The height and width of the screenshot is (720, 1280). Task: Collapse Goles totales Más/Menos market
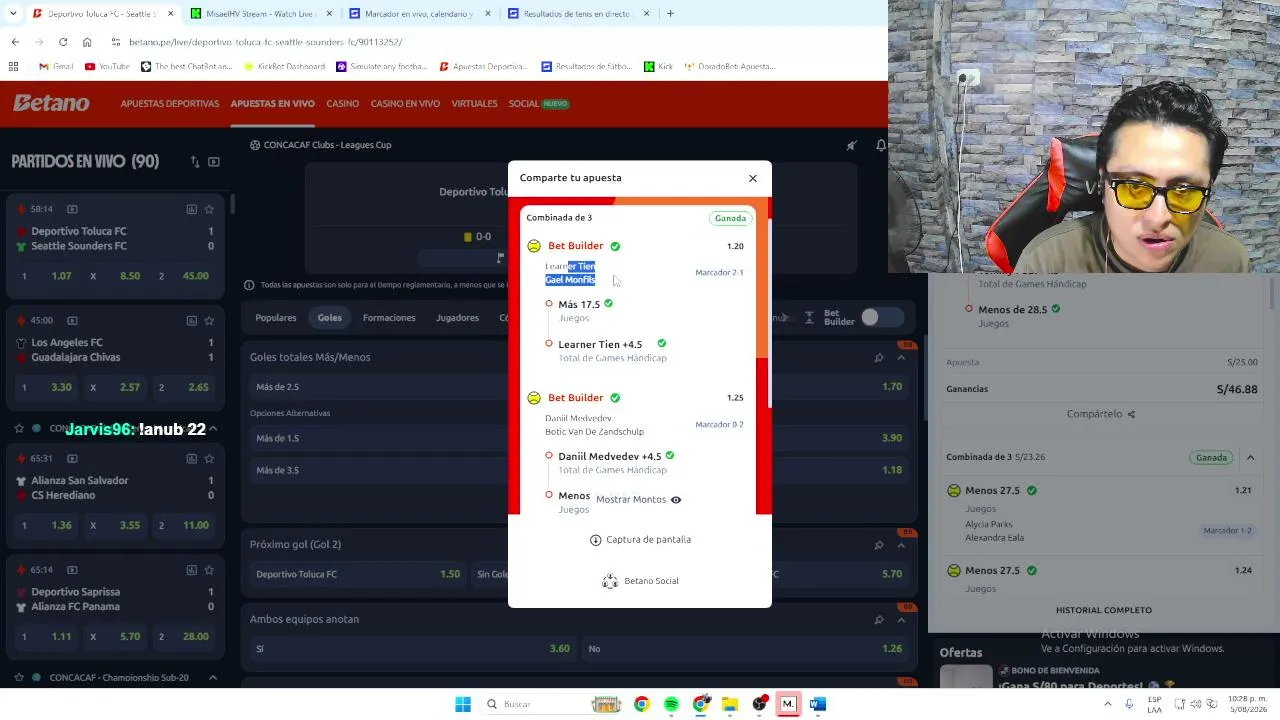901,358
